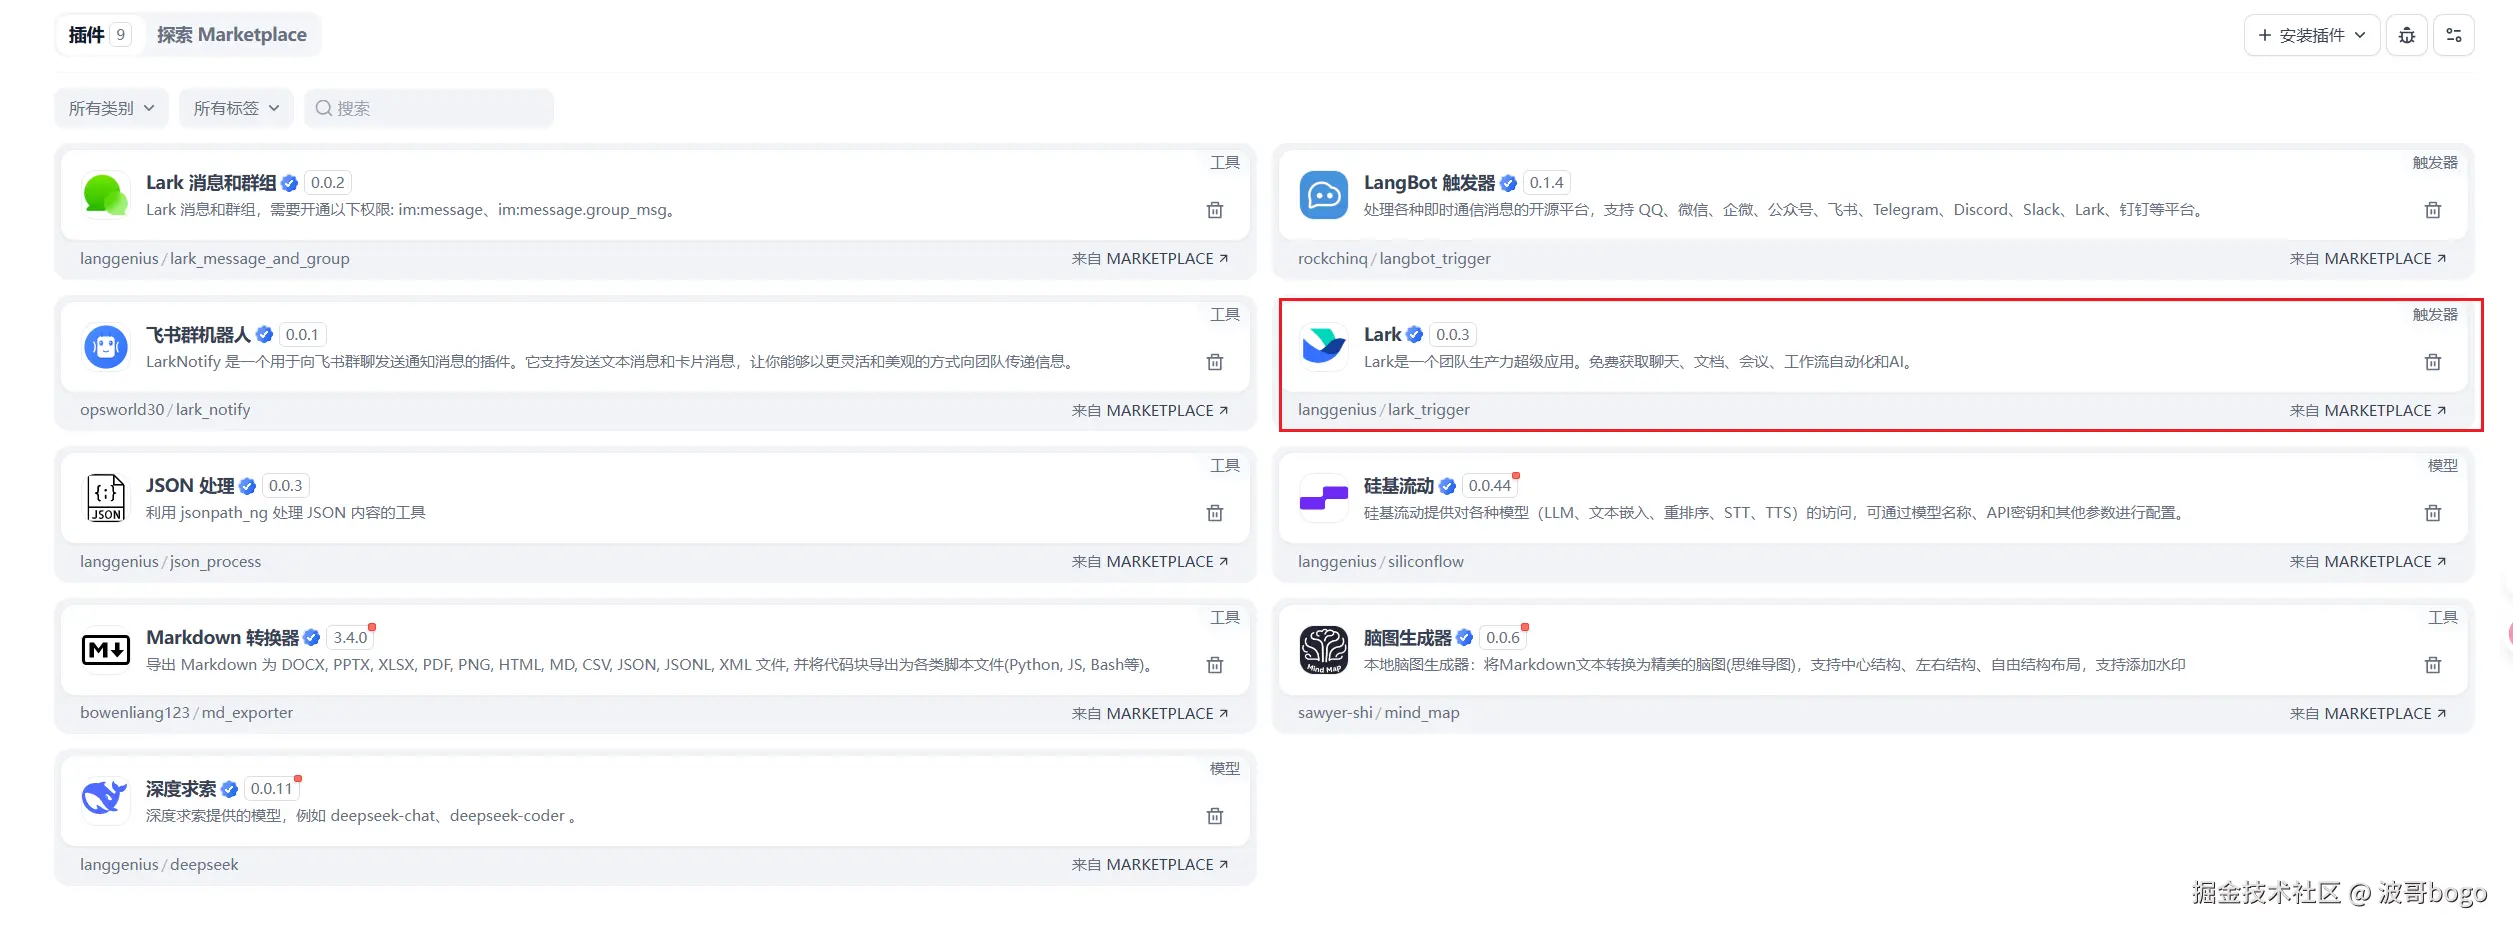Click trash icon for LangBot 触发器 plugin
Screen dimensions: 2513x934
pos(2432,210)
